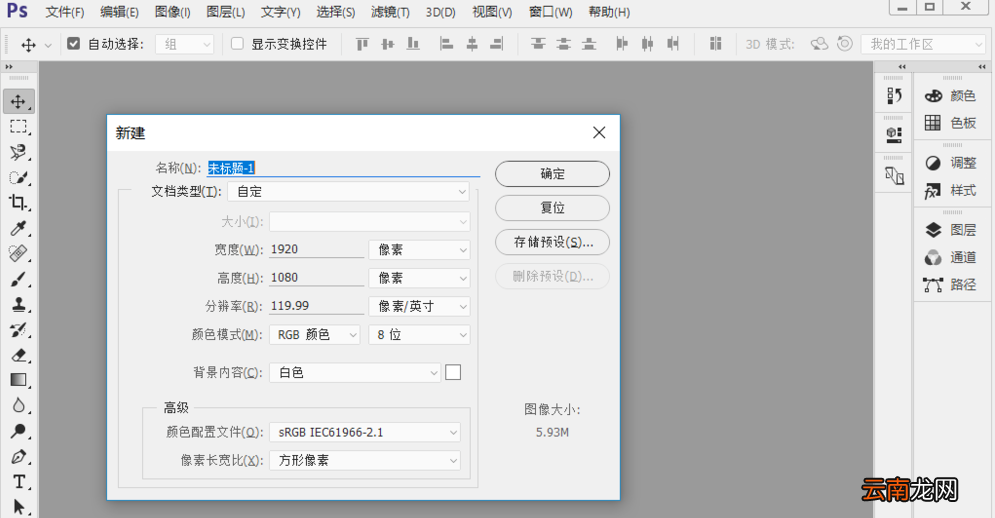Screen dimensions: 995x518
Task: Select the Rectangular Marquee tool
Action: pyautogui.click(x=18, y=127)
